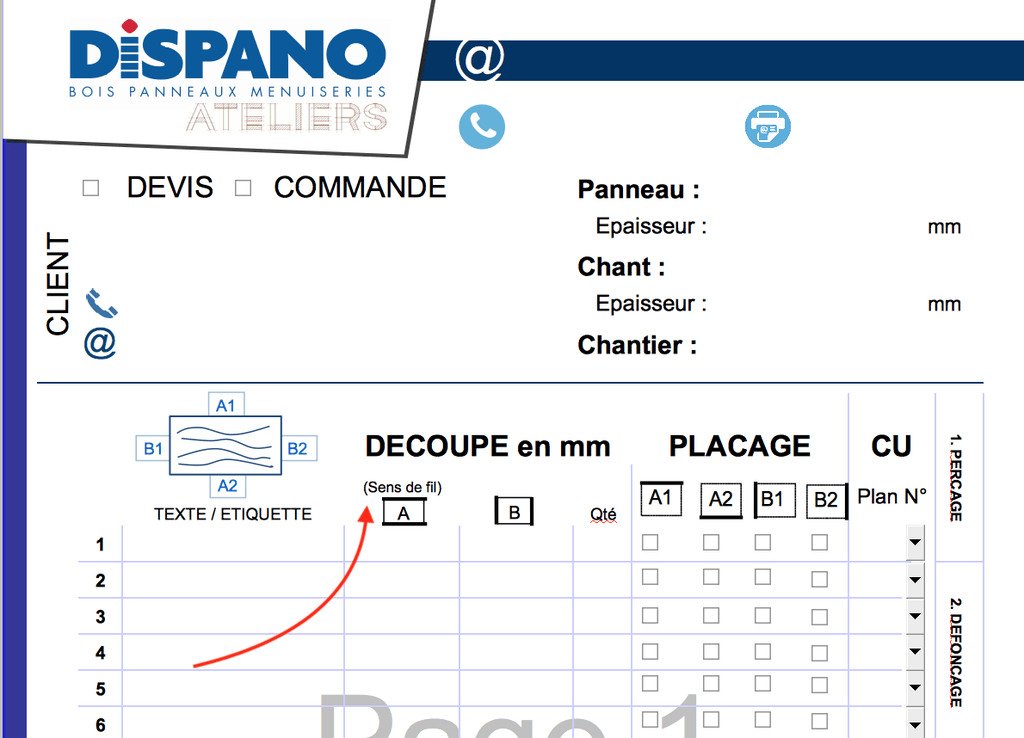The image size is (1024, 738).
Task: Click the 'DECOUPE en mm' heading
Action: tap(488, 447)
